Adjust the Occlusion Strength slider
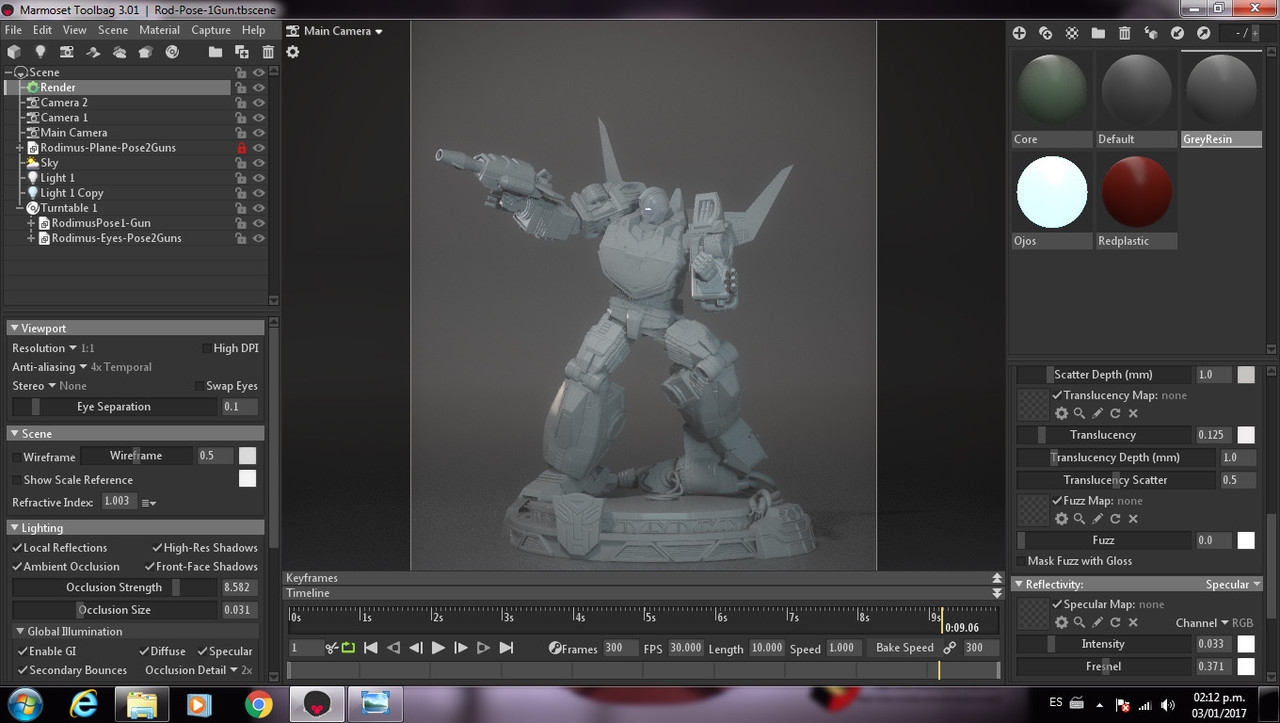1280x723 pixels. coord(114,588)
